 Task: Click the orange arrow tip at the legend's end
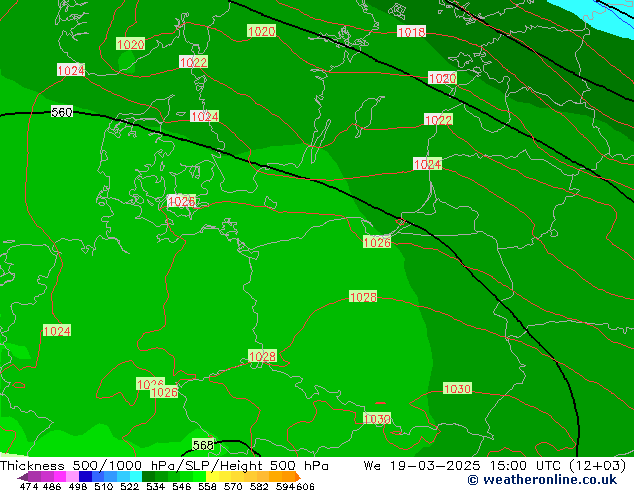298,477
